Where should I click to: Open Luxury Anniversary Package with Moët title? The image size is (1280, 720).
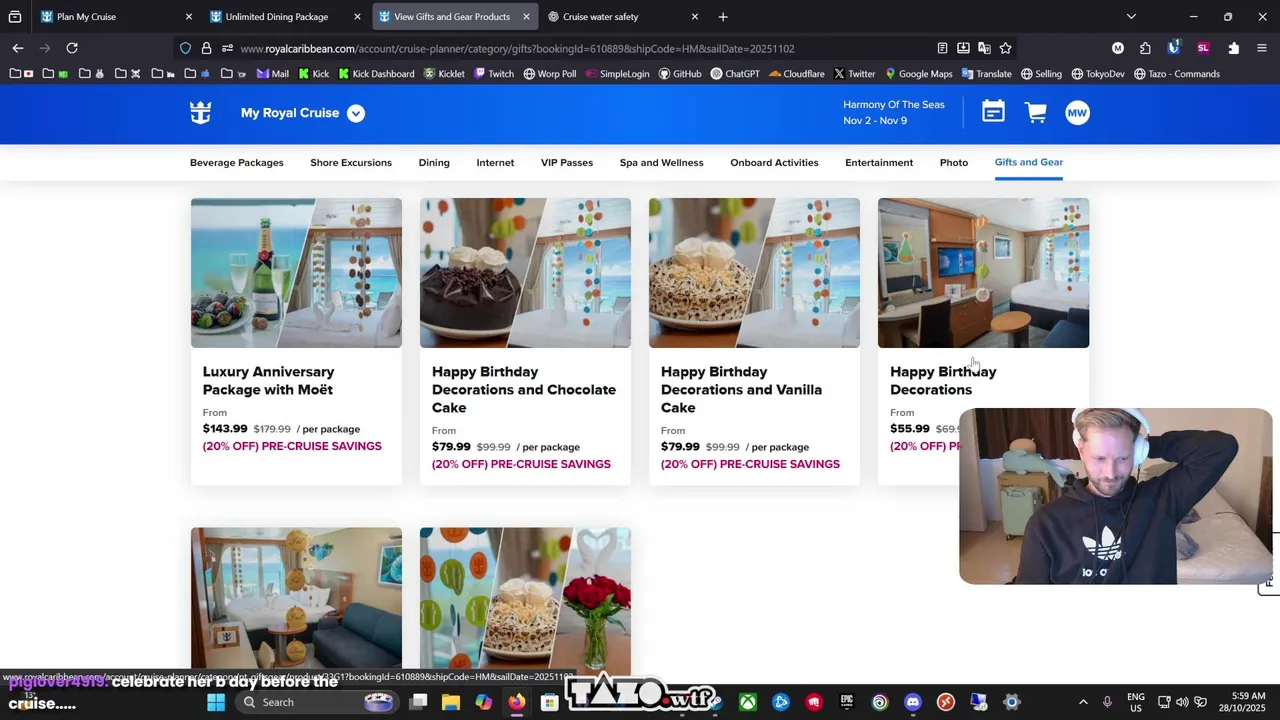[268, 381]
